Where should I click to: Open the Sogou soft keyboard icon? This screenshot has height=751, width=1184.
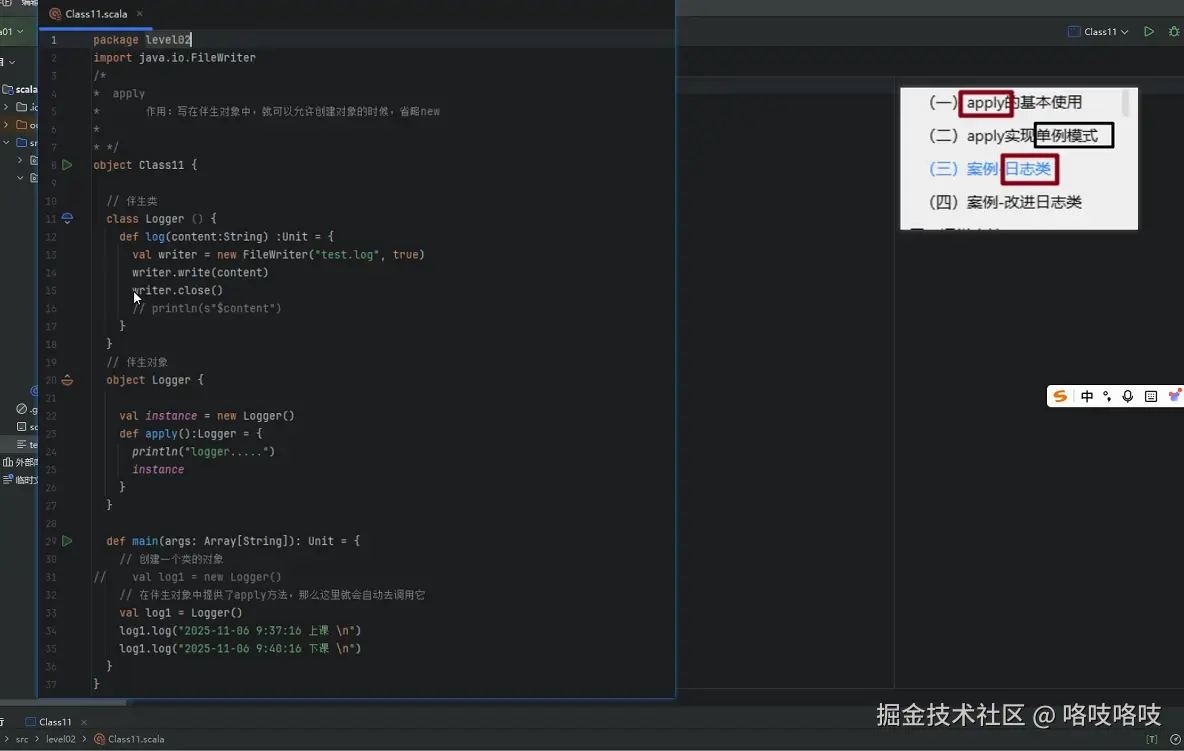pos(1151,396)
